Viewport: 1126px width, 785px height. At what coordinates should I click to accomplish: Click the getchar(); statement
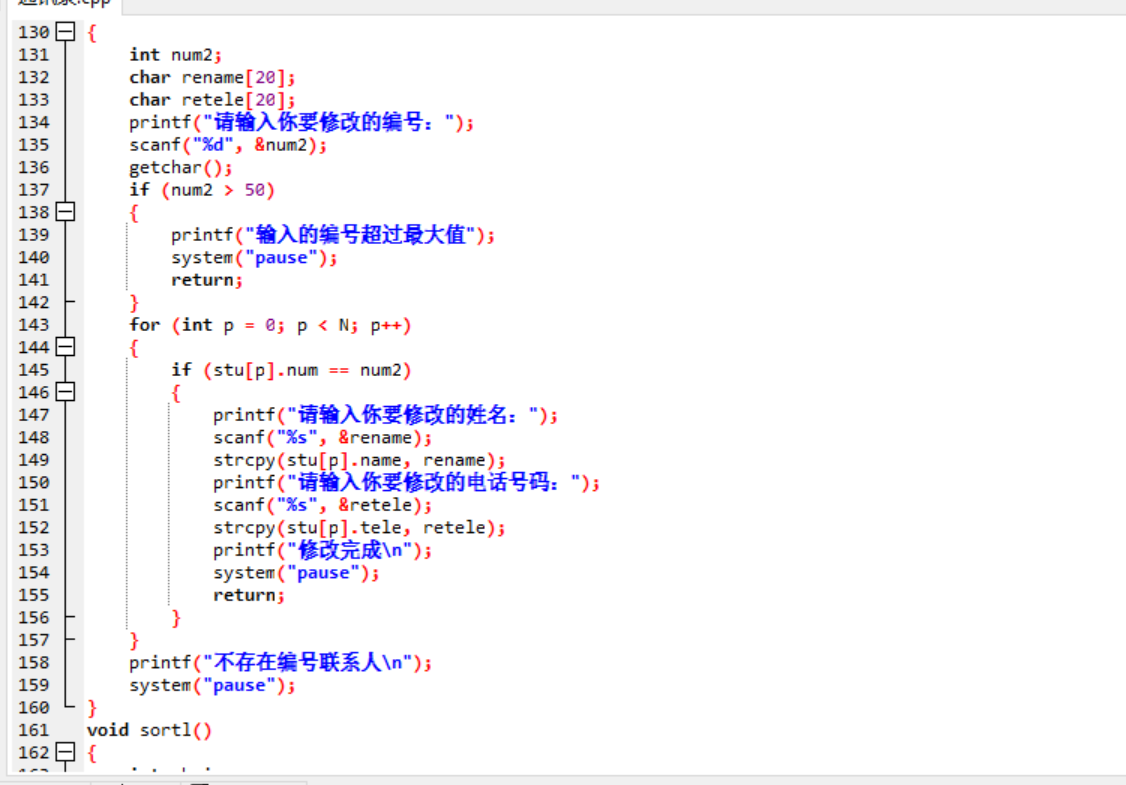(181, 167)
